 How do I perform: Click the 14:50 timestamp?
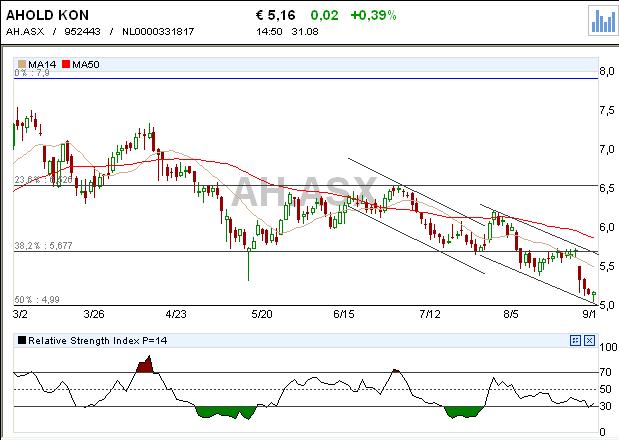point(269,32)
